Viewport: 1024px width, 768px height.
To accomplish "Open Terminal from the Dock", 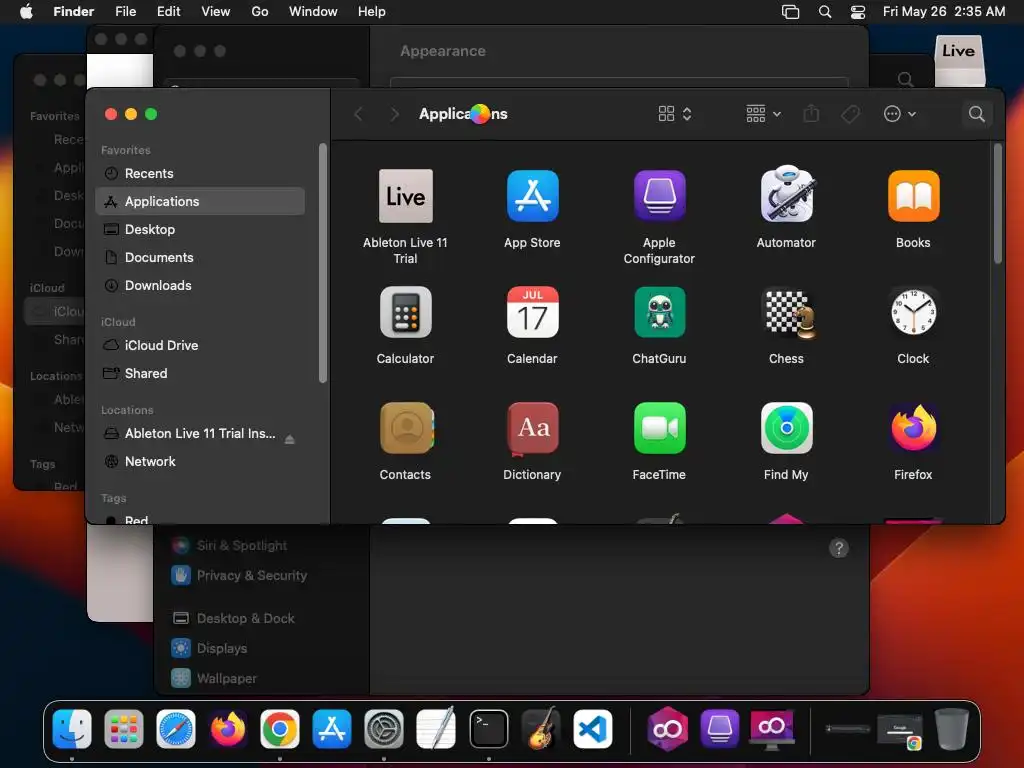I will (488, 728).
